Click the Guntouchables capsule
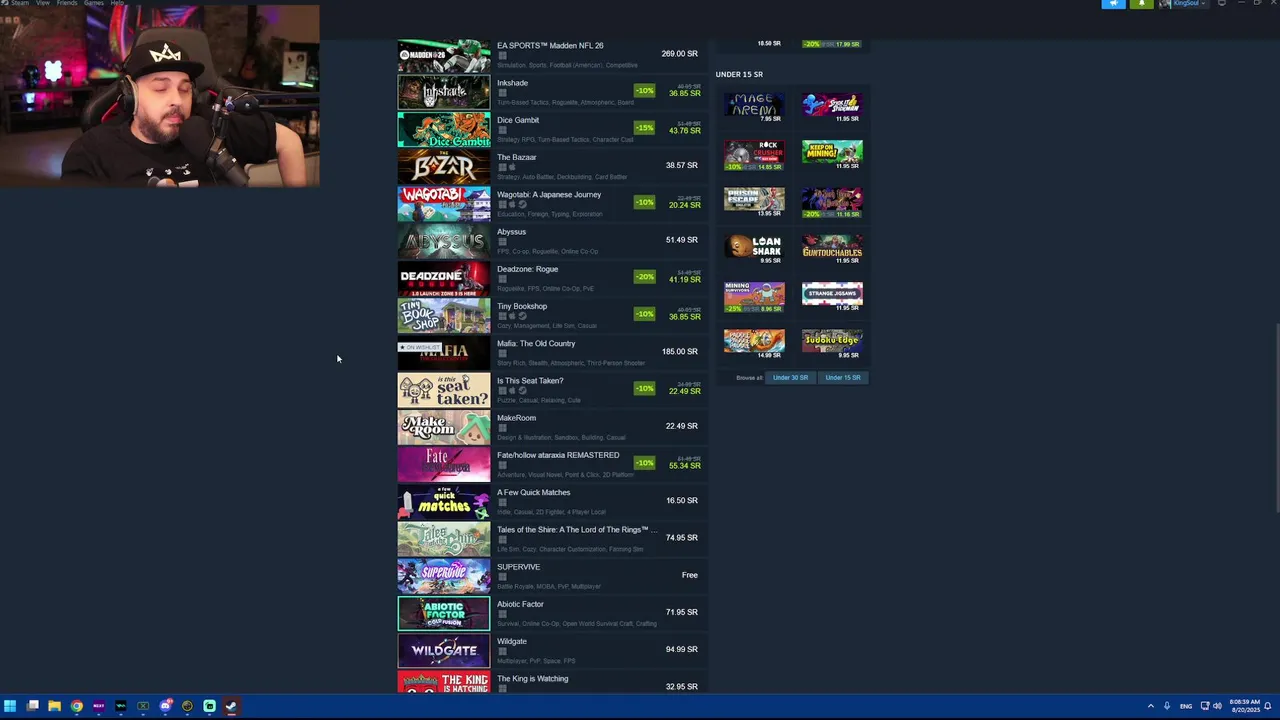1280x720 pixels. tap(832, 249)
